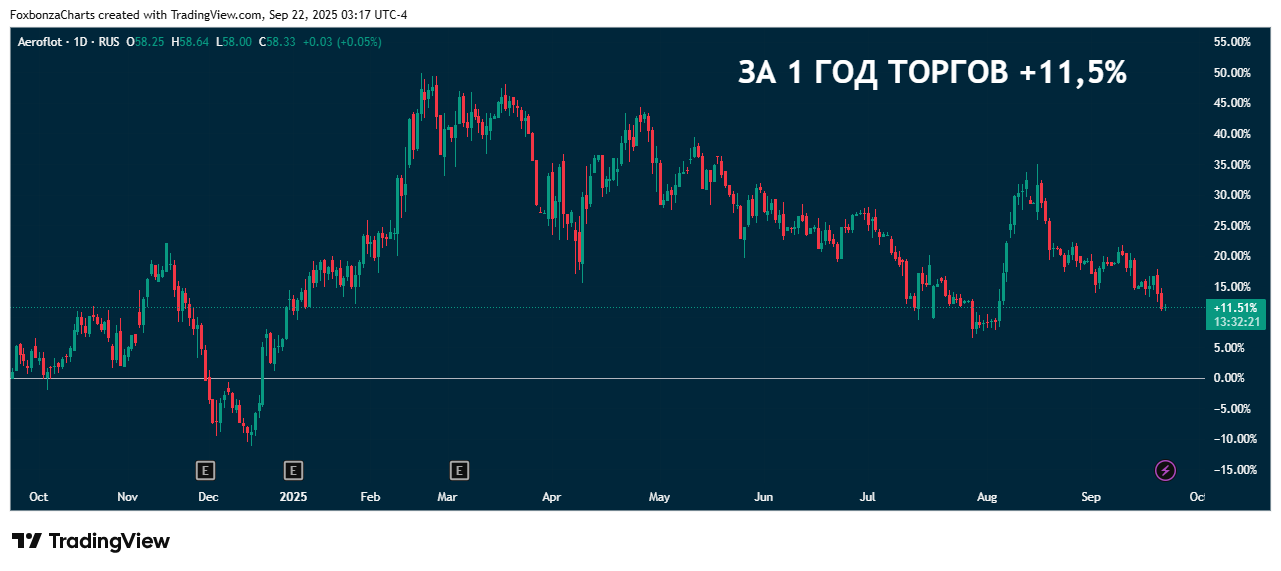Click the earnings marker near Mar
This screenshot has height=571, width=1281.
pos(460,469)
